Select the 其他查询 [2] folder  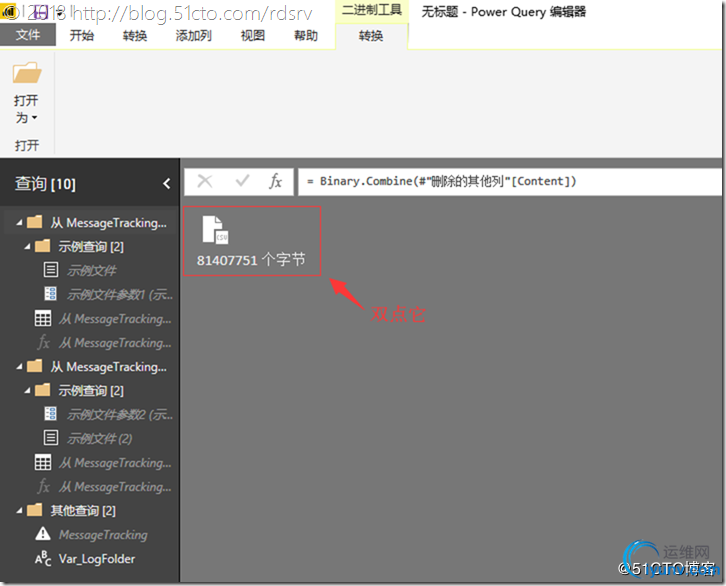point(83,511)
